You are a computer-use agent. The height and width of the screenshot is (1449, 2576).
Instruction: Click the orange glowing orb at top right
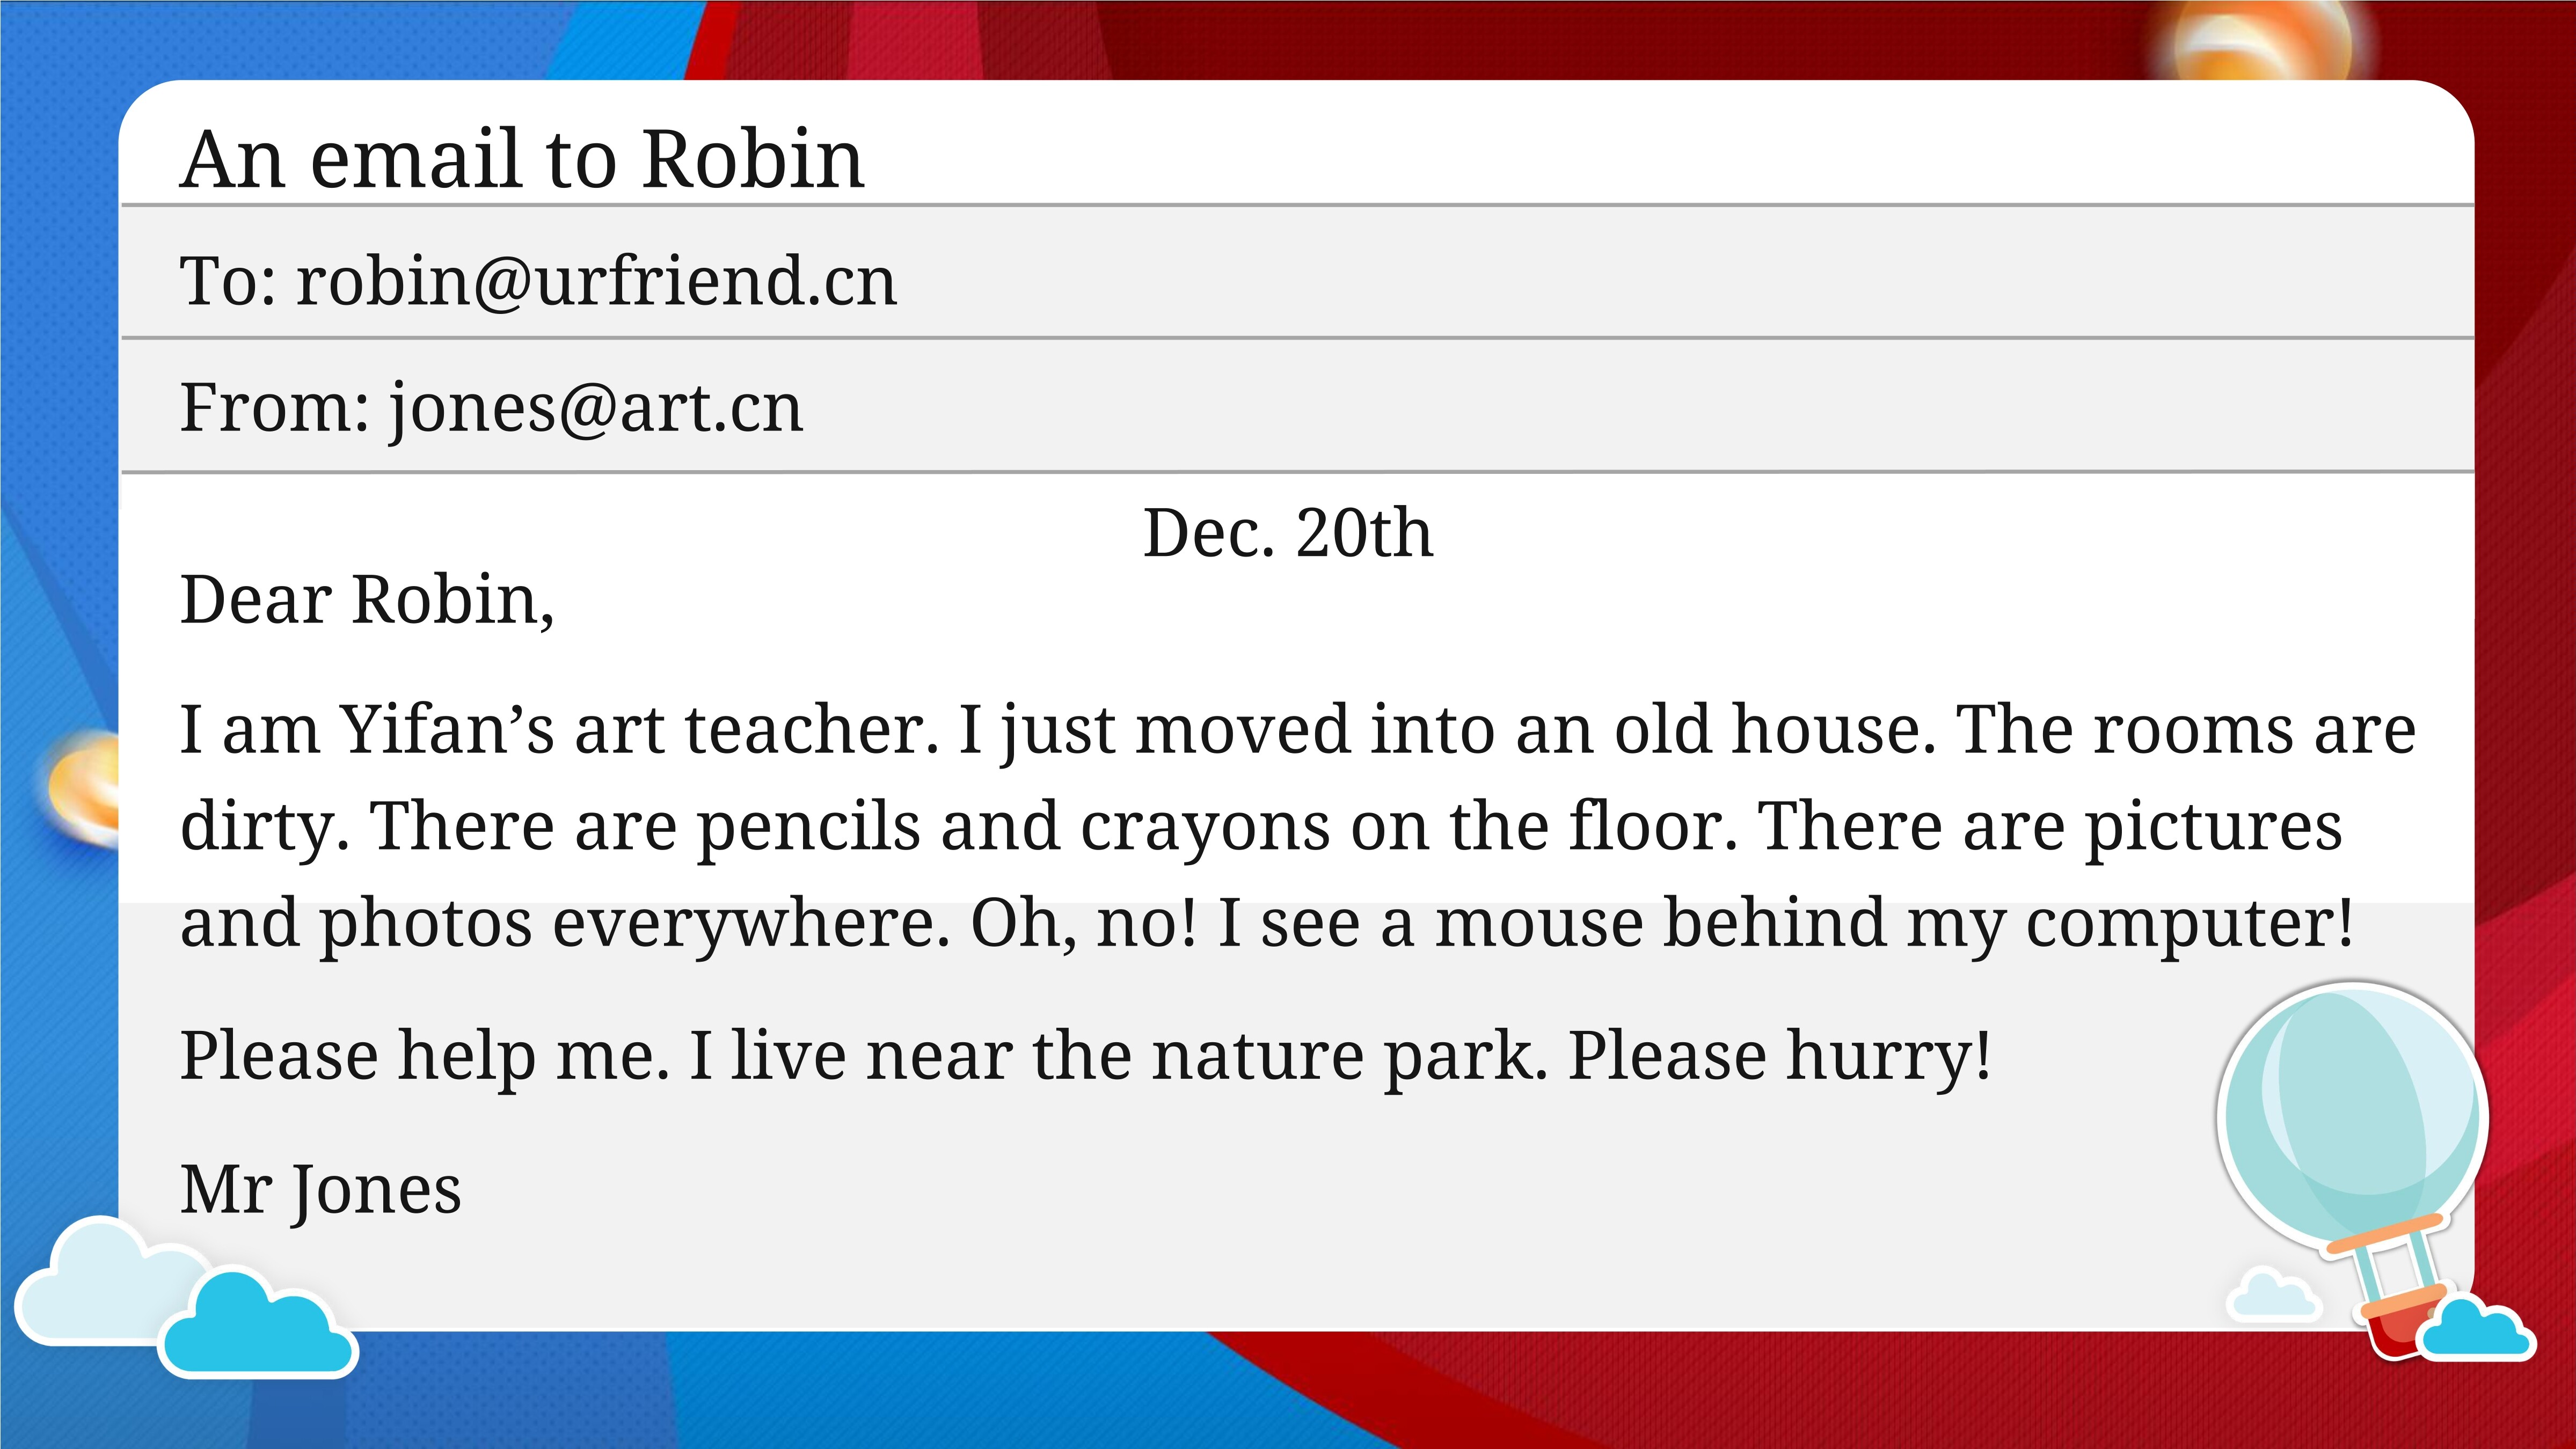[x=2262, y=40]
